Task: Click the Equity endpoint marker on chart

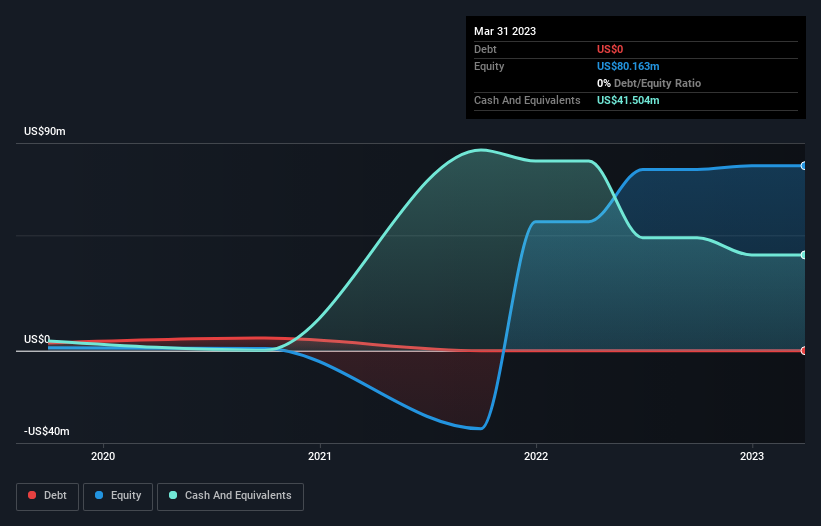Action: coord(803,166)
